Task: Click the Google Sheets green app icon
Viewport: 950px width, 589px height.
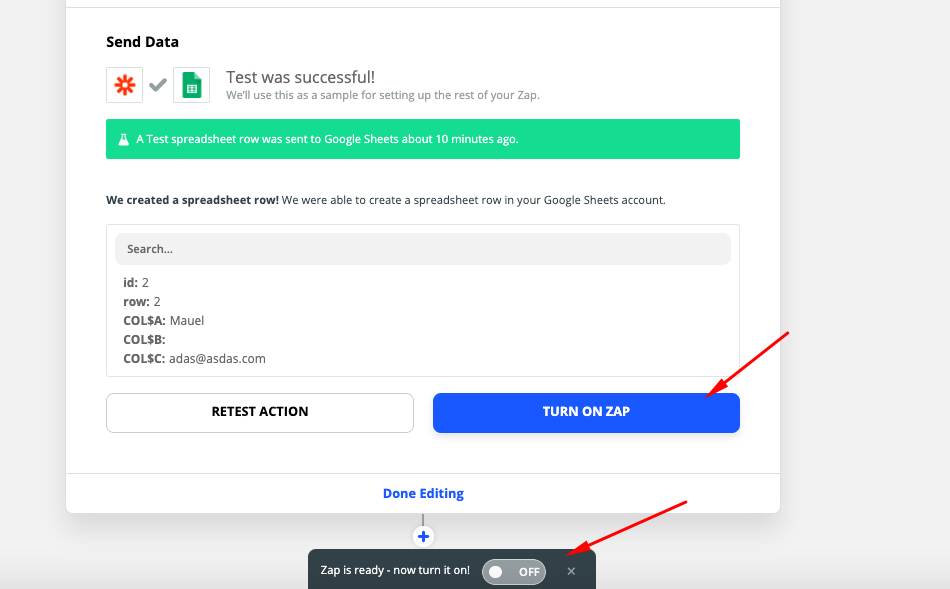Action: click(191, 85)
